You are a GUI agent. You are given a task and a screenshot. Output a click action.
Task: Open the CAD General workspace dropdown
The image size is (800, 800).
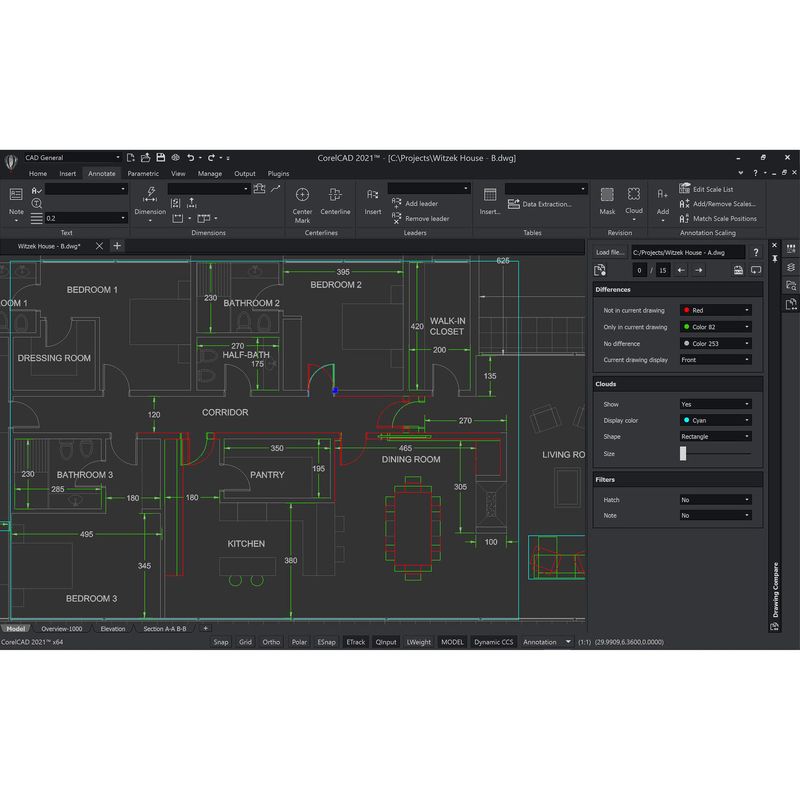click(x=72, y=158)
